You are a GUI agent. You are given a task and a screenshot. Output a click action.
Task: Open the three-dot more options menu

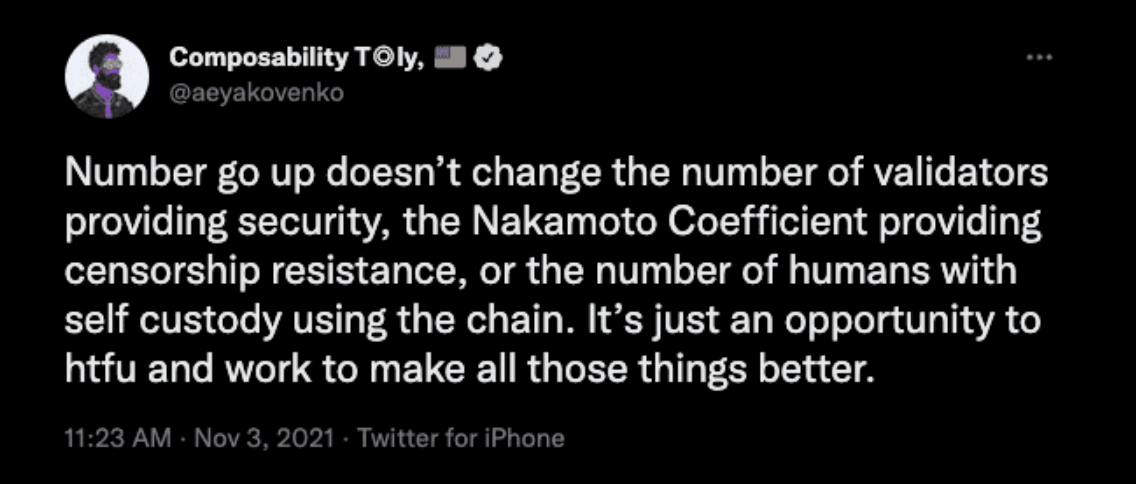(1039, 57)
